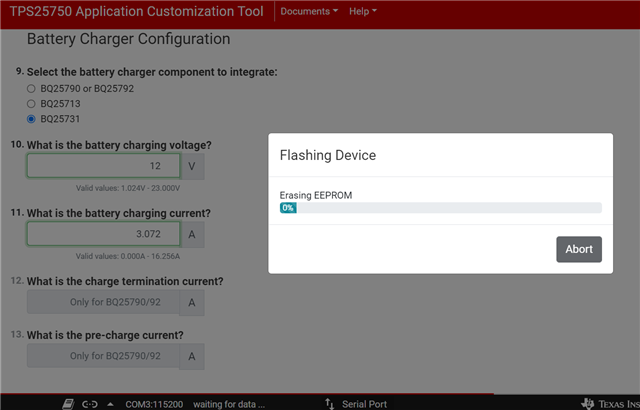Viewport: 640px width, 410px height.
Task: Click the A unit label beside charging current
Action: point(192,235)
